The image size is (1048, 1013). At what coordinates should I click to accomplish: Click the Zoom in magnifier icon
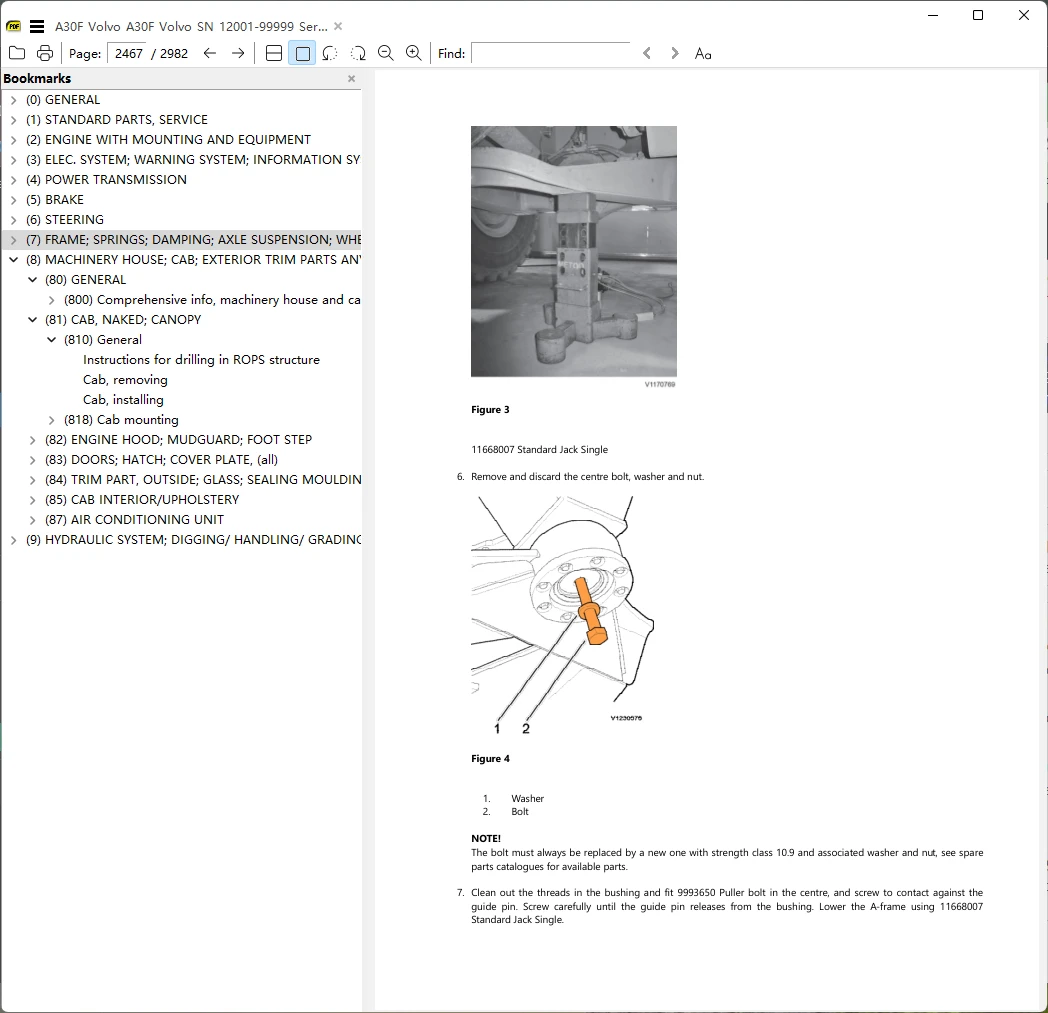tap(414, 53)
